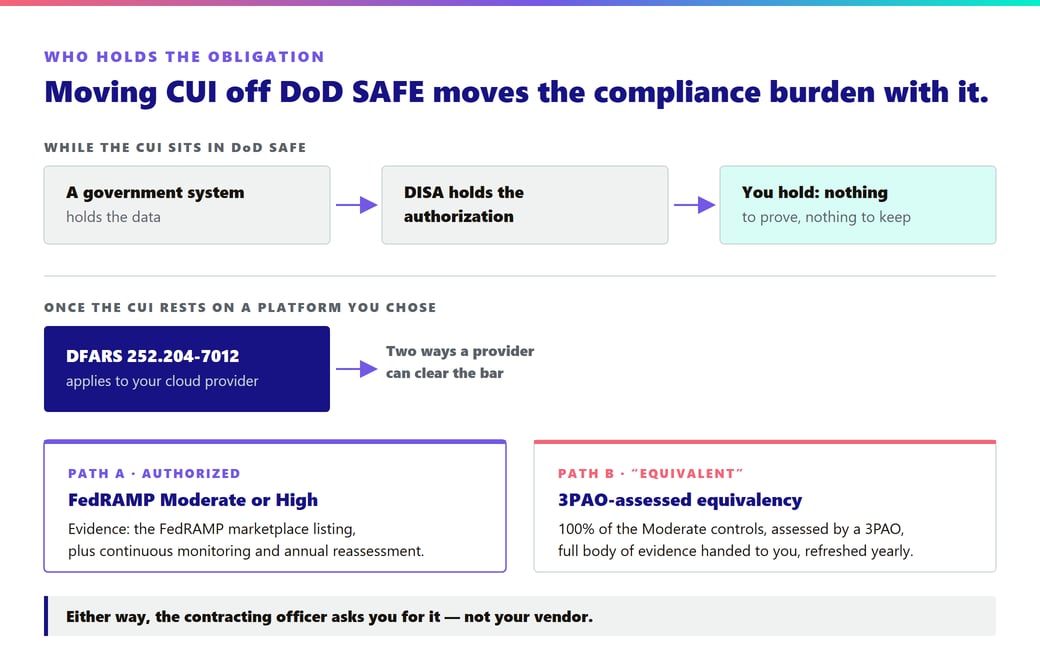
Task: Click the 'WHO HOLDS THE OBLIGATION' eyebrow label
Action: (x=184, y=57)
